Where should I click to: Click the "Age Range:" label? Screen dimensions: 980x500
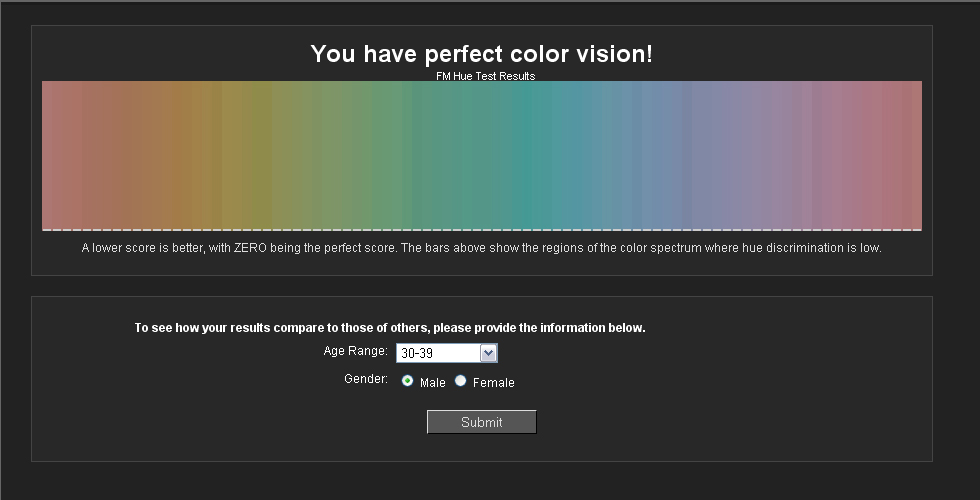click(355, 351)
